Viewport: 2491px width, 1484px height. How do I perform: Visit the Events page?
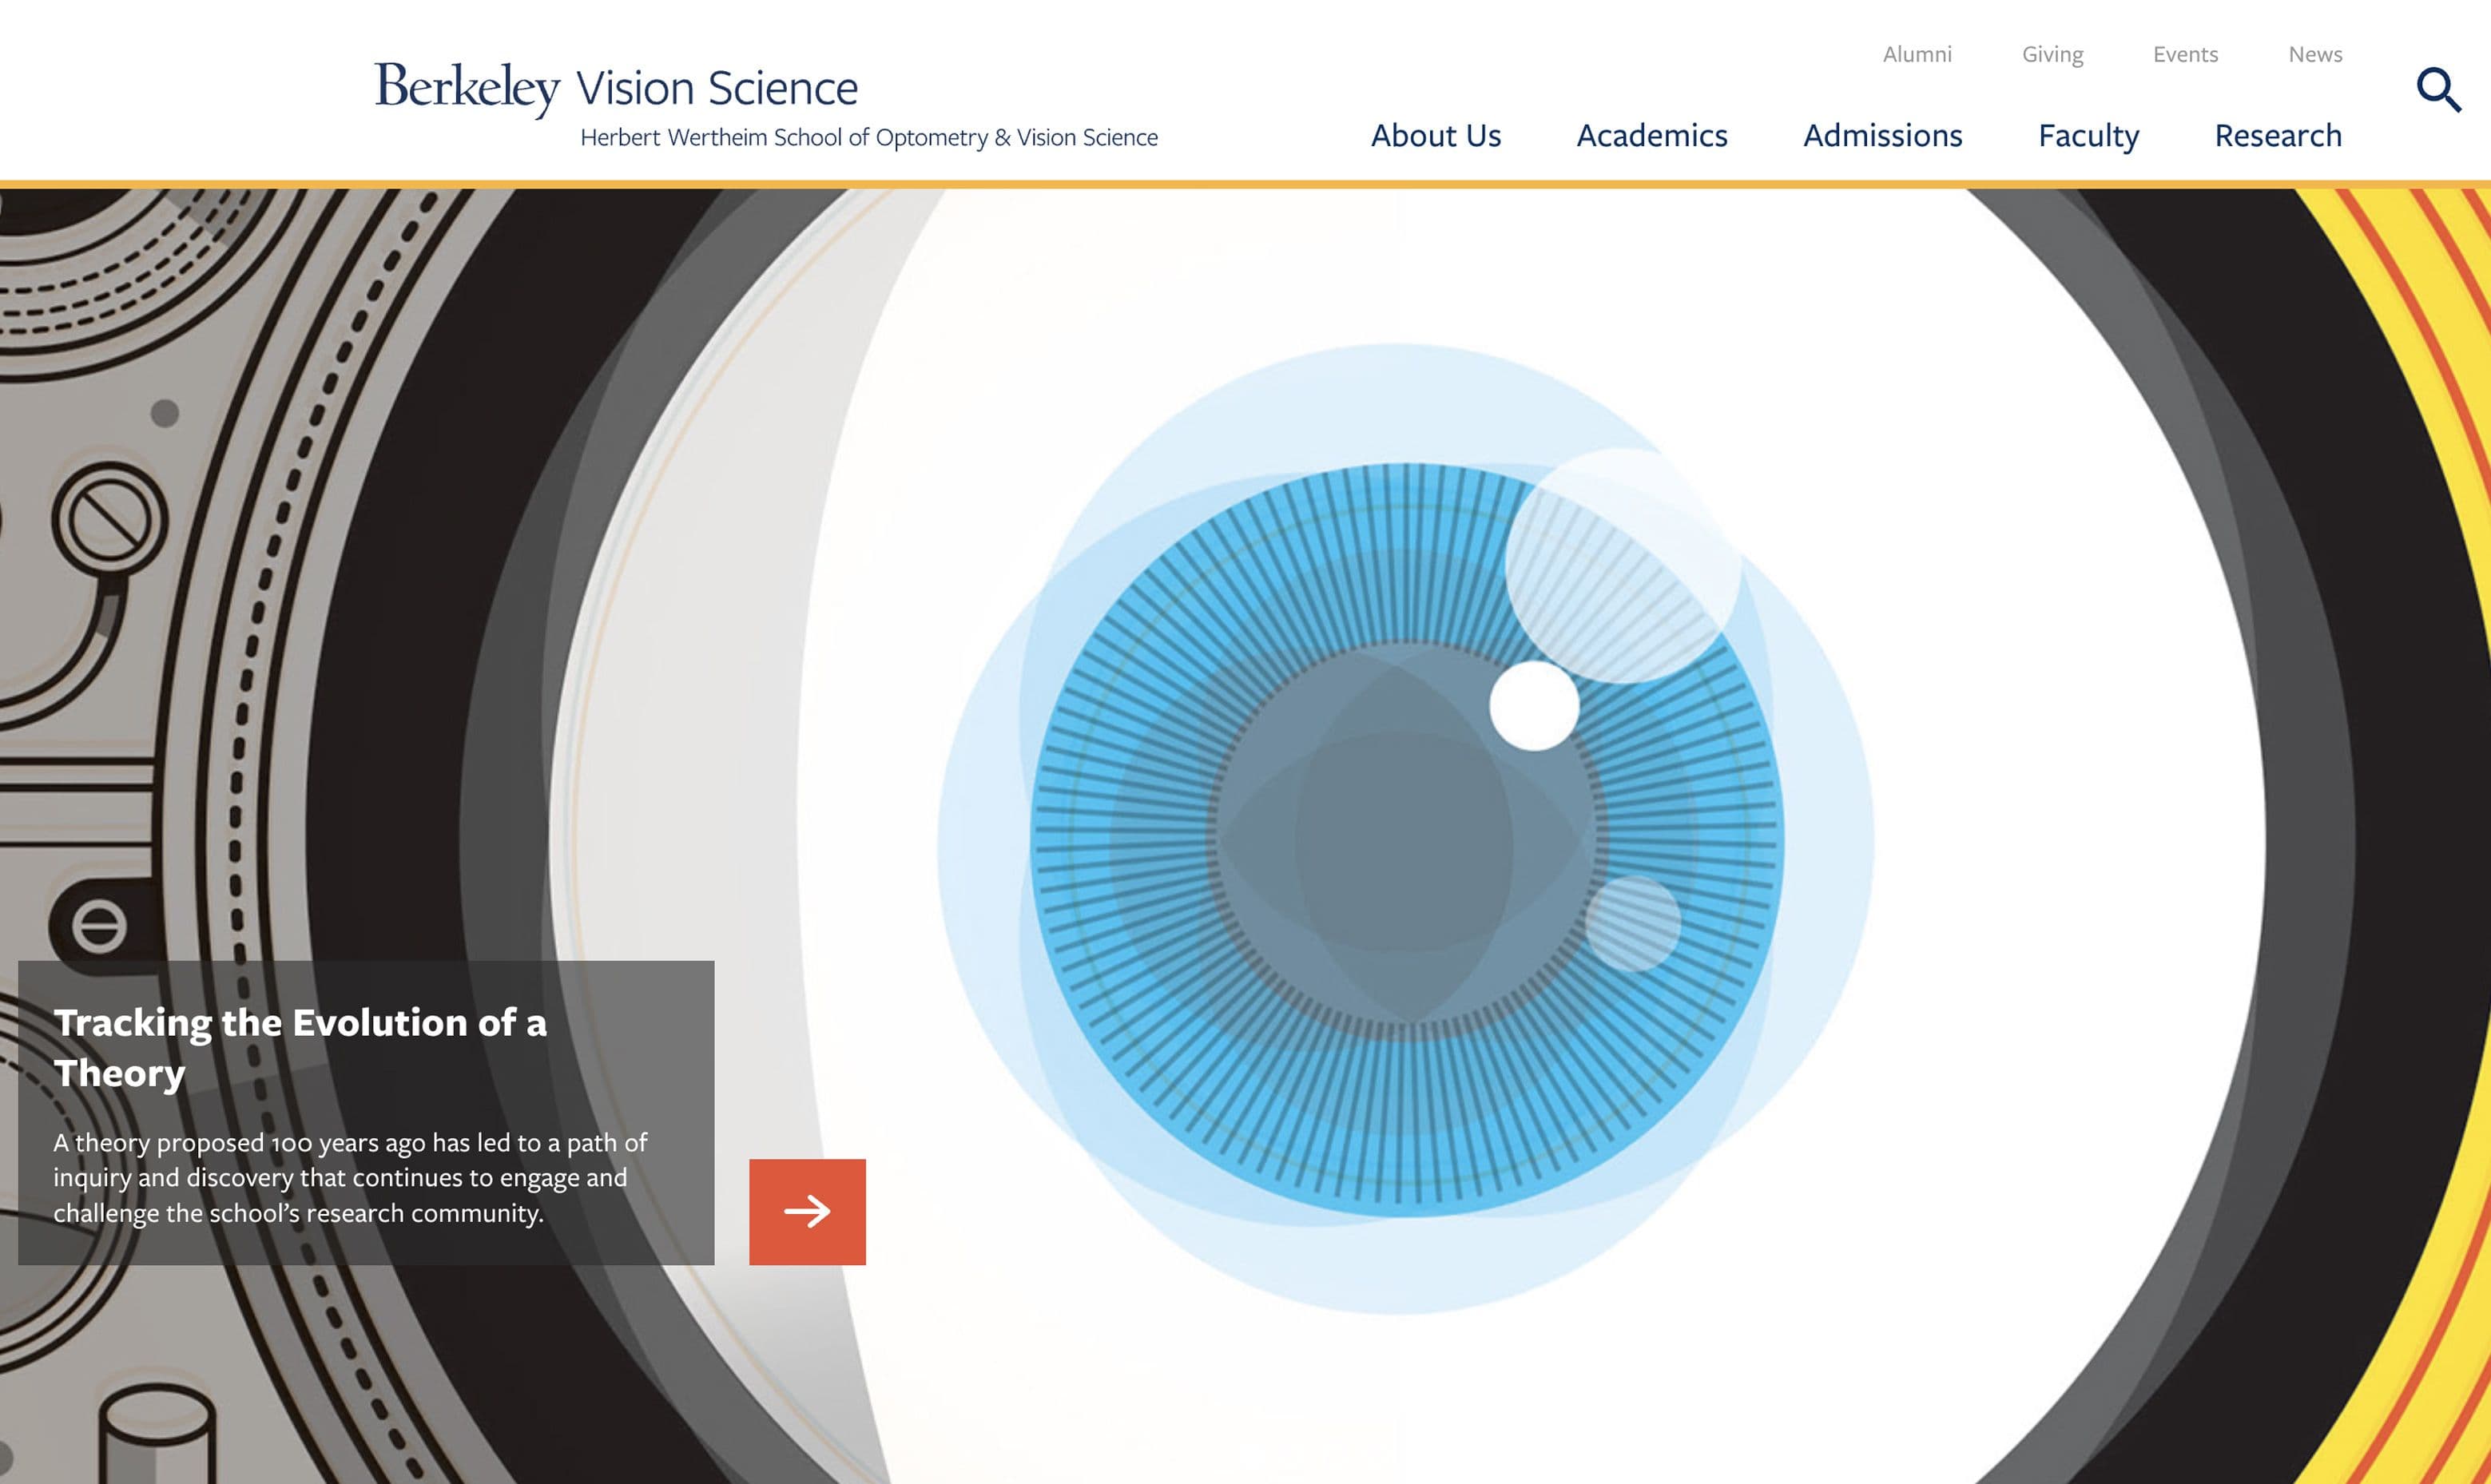tap(2185, 54)
